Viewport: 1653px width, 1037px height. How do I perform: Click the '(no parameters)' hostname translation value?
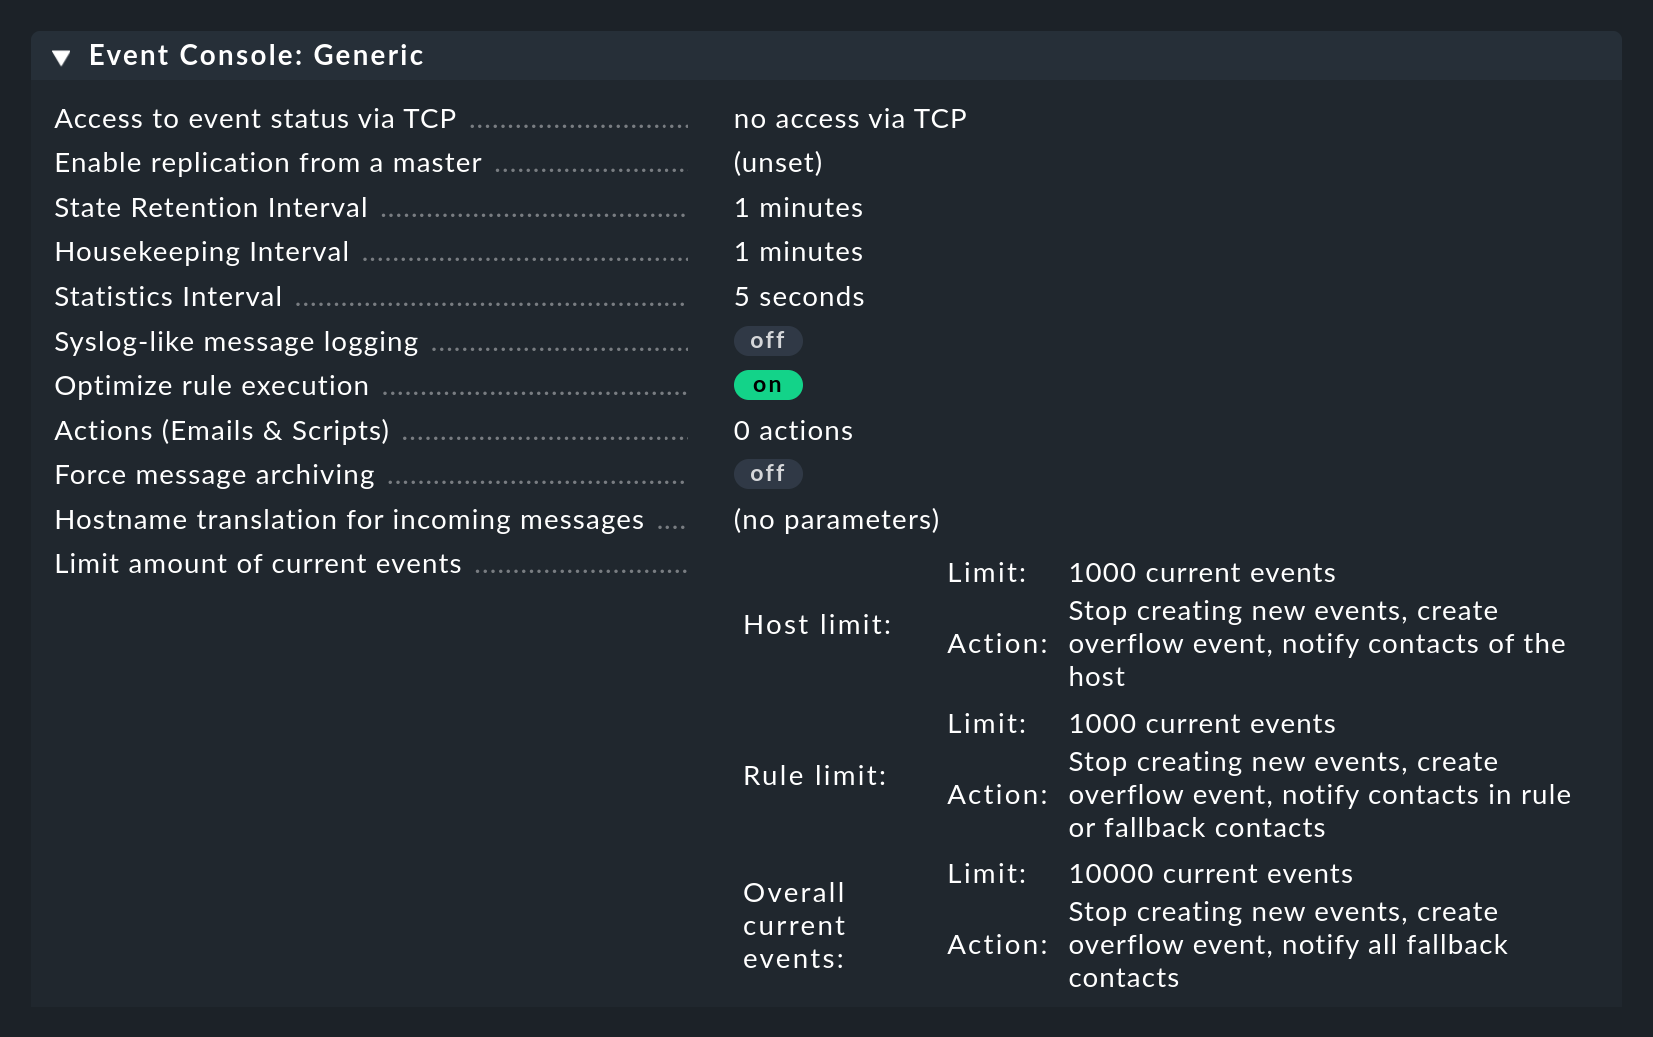pyautogui.click(x=836, y=520)
